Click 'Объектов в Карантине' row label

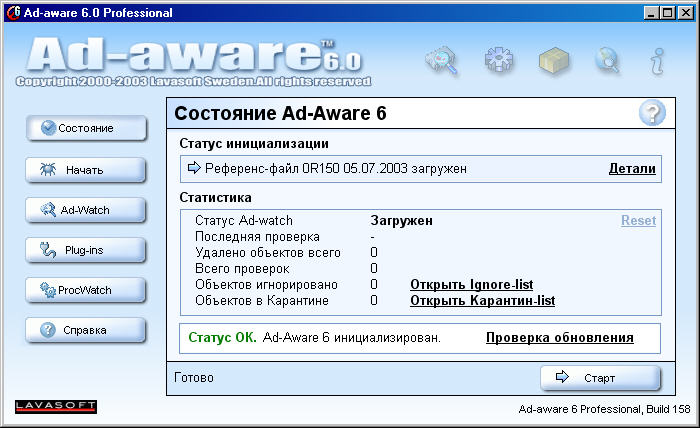(x=262, y=301)
